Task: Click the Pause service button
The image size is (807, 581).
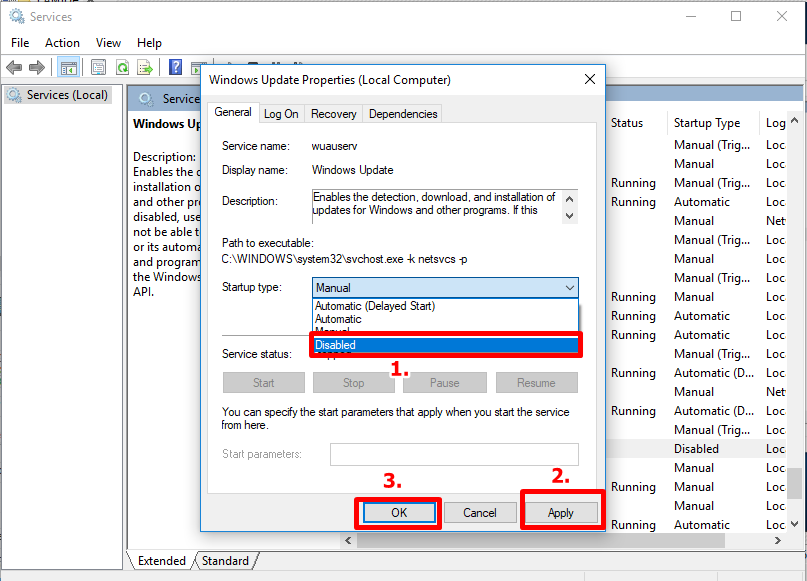Action: pos(445,383)
